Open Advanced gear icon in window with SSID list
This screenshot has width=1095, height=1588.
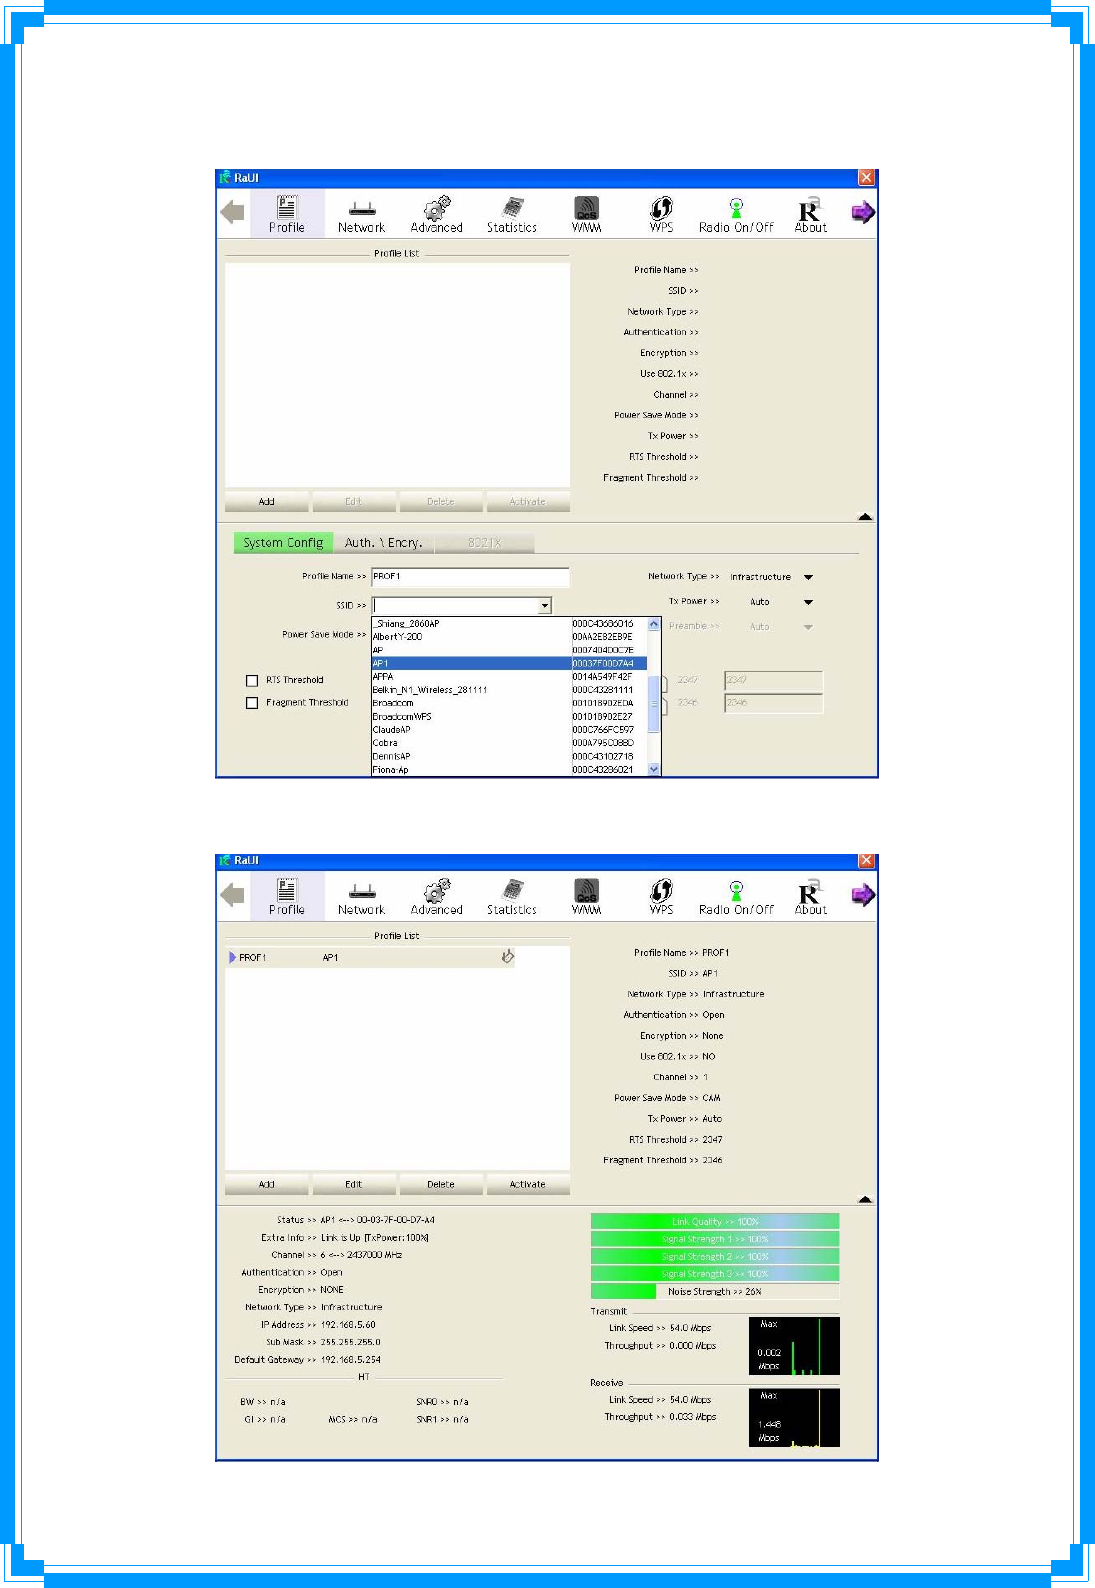(436, 214)
